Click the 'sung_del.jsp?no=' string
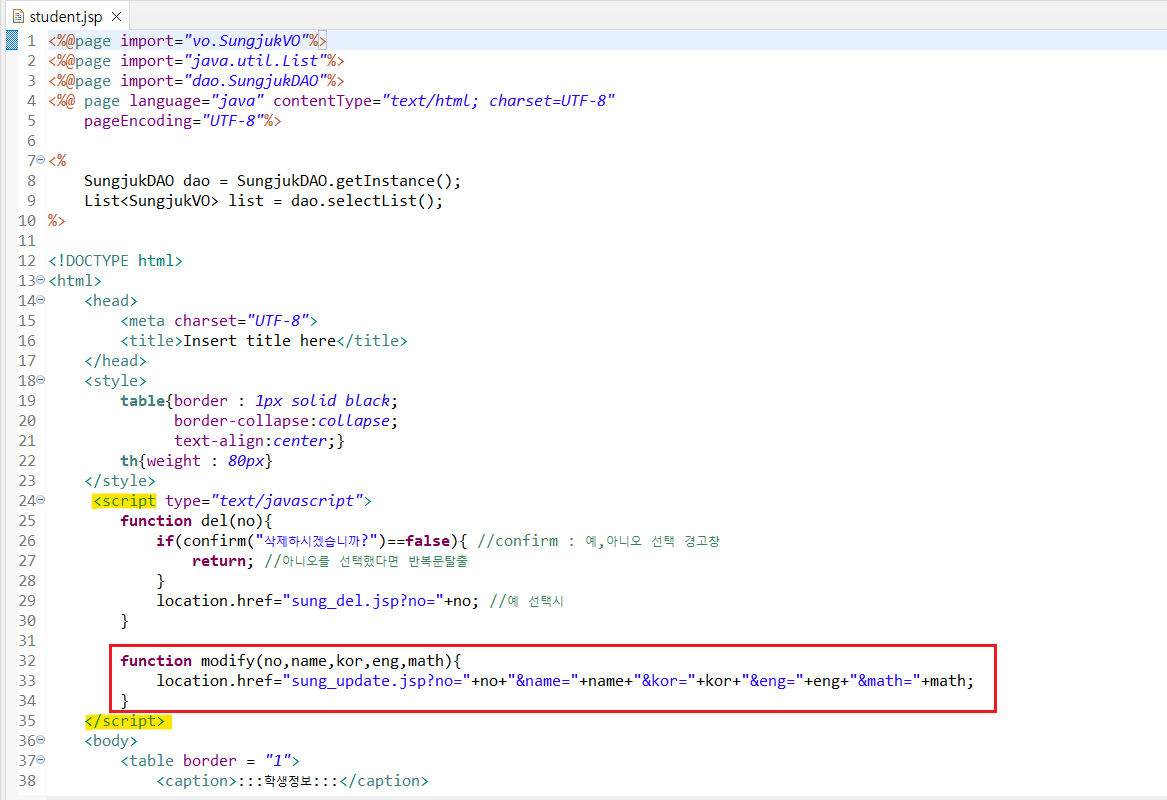The height and width of the screenshot is (800, 1167). click(x=362, y=601)
